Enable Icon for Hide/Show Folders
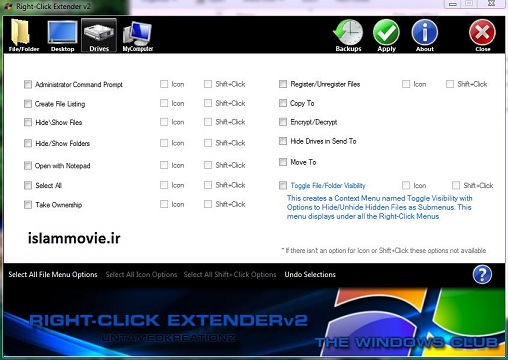Image resolution: width=508 pixels, height=360 pixels. (x=164, y=143)
